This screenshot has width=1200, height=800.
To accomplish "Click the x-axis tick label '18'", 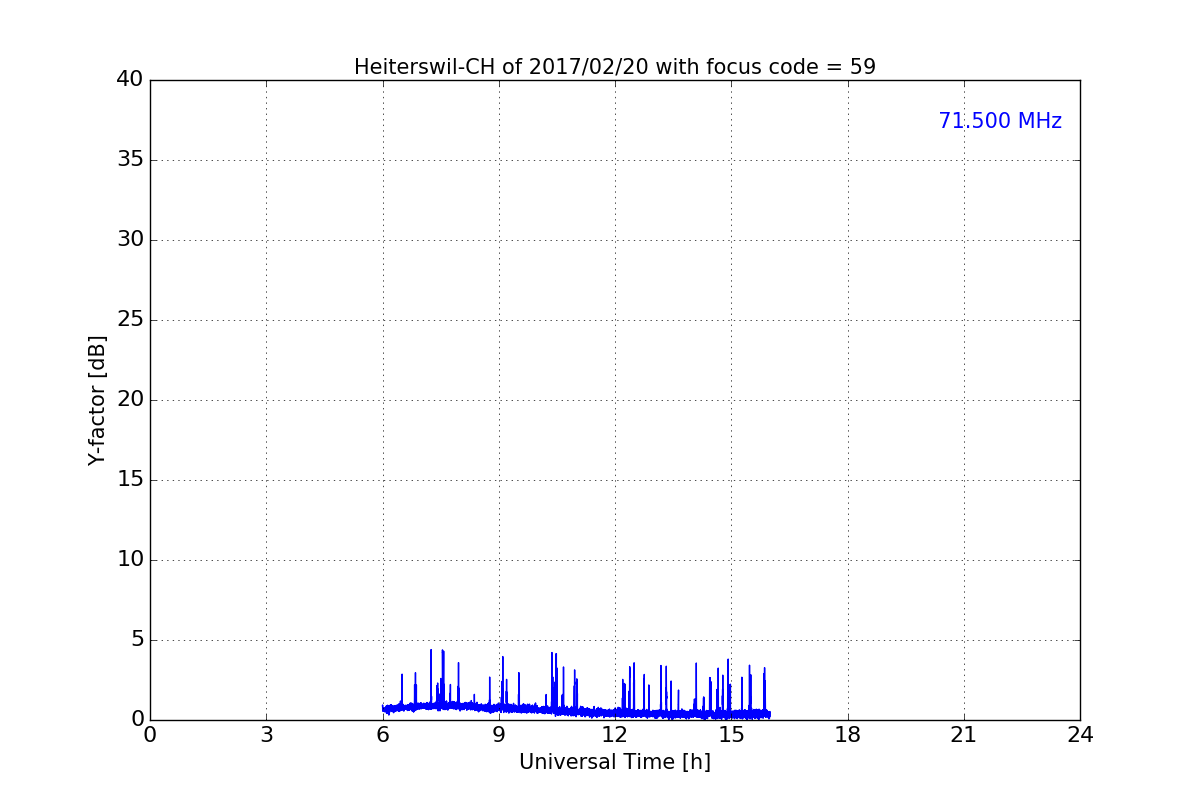I will pyautogui.click(x=848, y=735).
